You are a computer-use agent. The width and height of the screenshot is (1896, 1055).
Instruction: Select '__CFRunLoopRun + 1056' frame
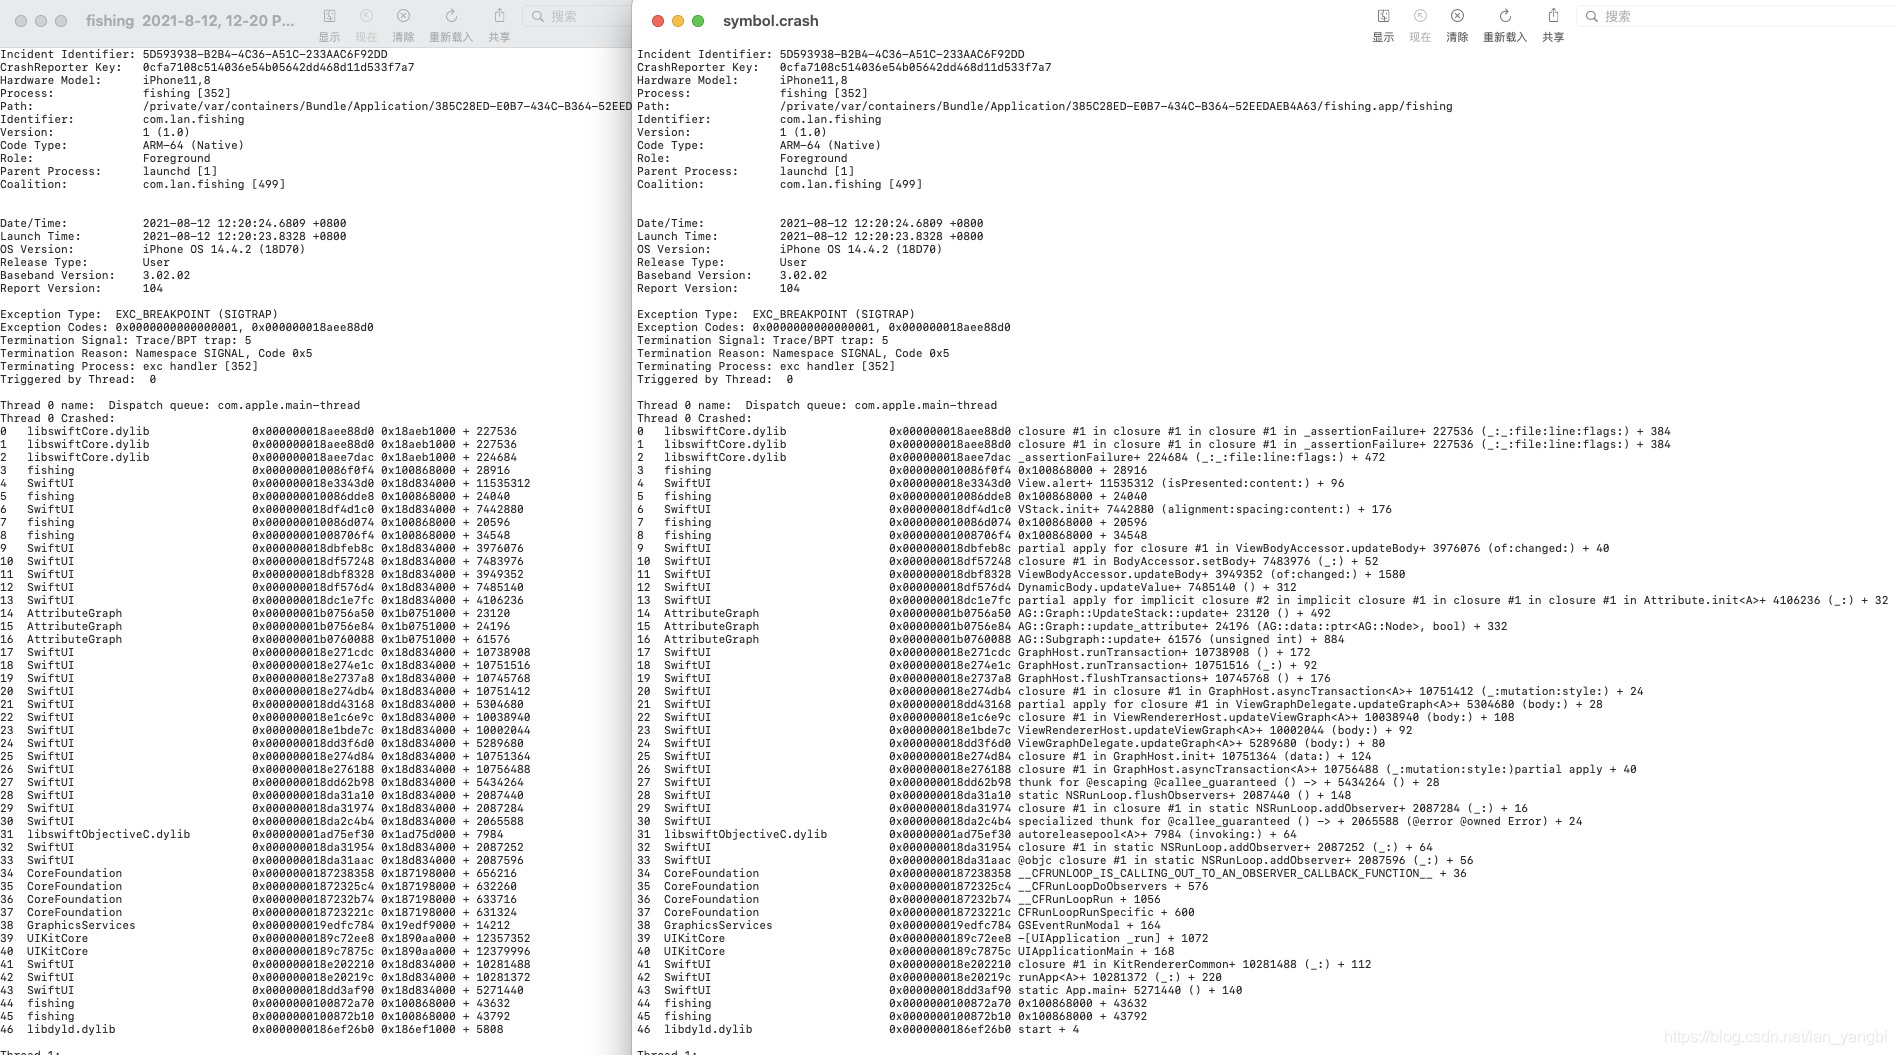click(899, 899)
